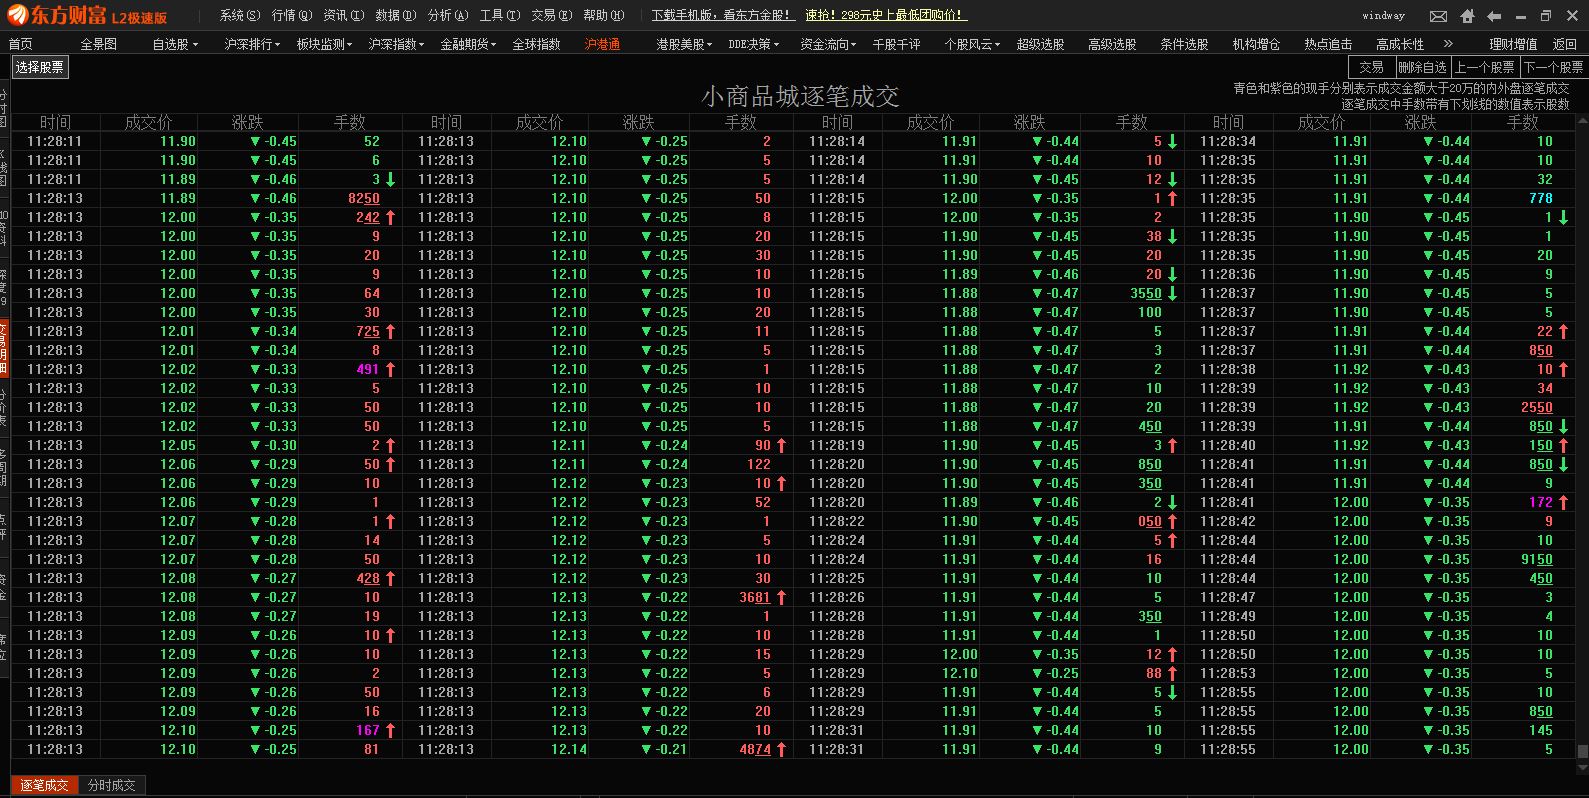The width and height of the screenshot is (1589, 798).
Task: Open the 行情(Q) menu
Action: pos(292,15)
